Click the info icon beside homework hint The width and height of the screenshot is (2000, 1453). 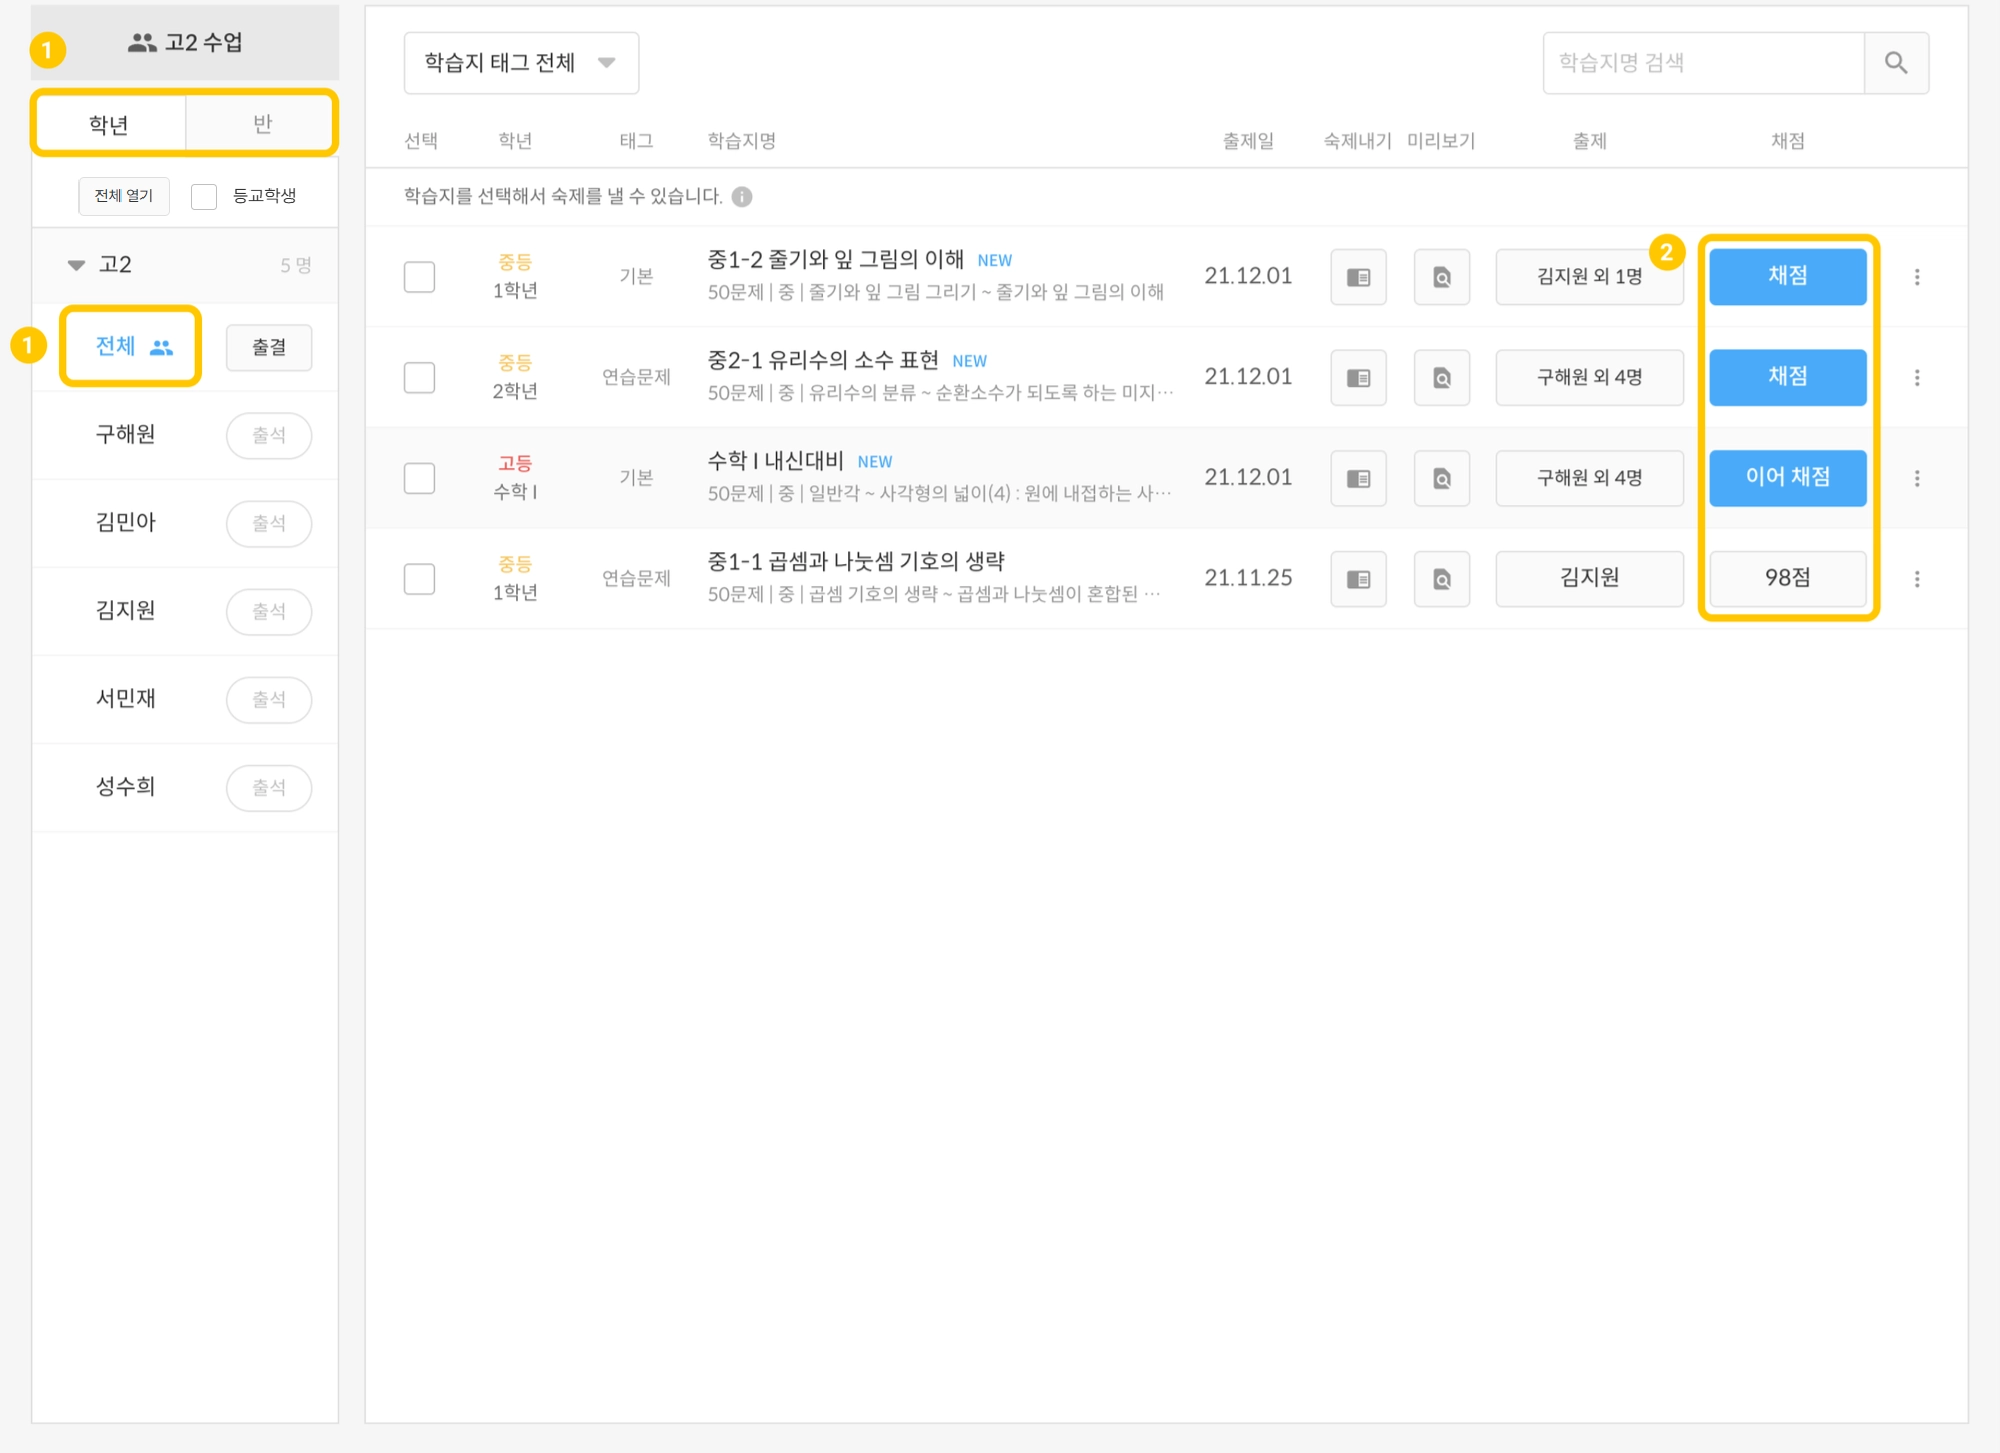tap(741, 197)
